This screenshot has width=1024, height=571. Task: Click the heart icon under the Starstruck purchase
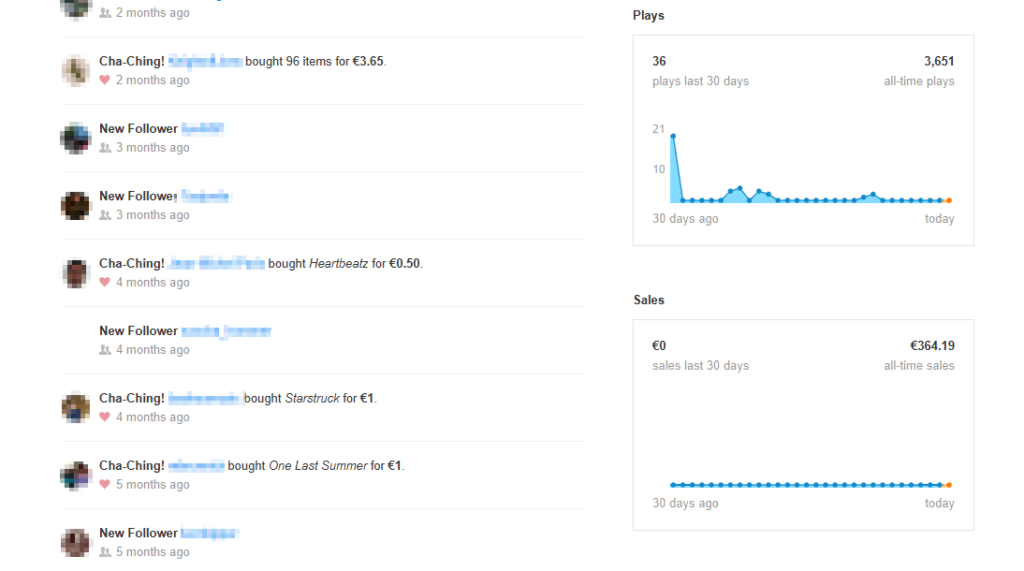point(105,417)
